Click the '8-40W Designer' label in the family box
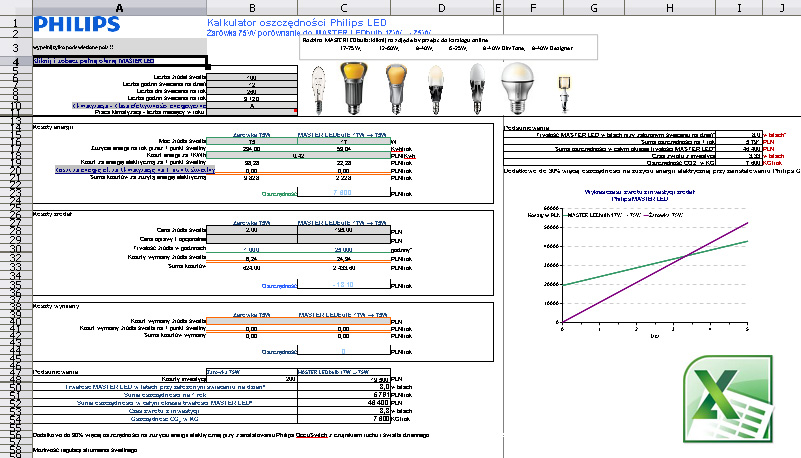The height and width of the screenshot is (458, 801). 552,49
